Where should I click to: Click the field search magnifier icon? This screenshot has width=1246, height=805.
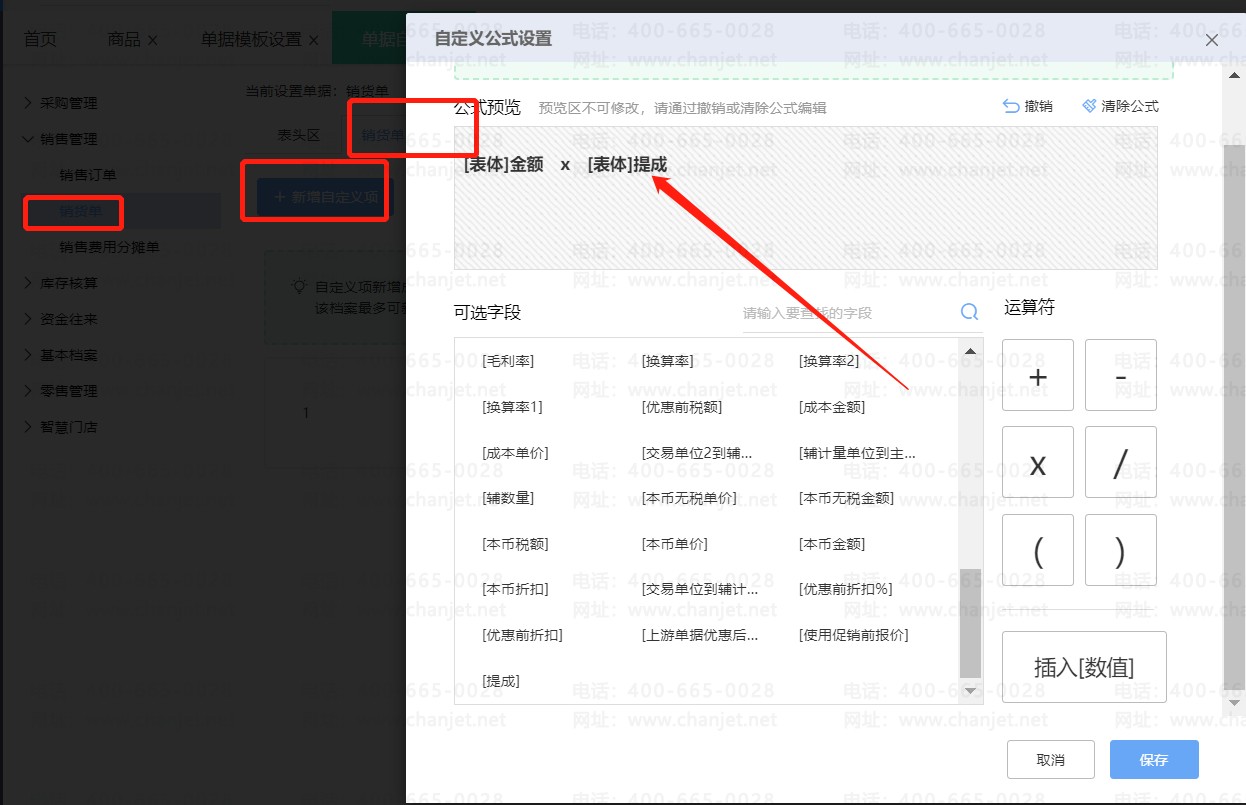click(x=969, y=312)
